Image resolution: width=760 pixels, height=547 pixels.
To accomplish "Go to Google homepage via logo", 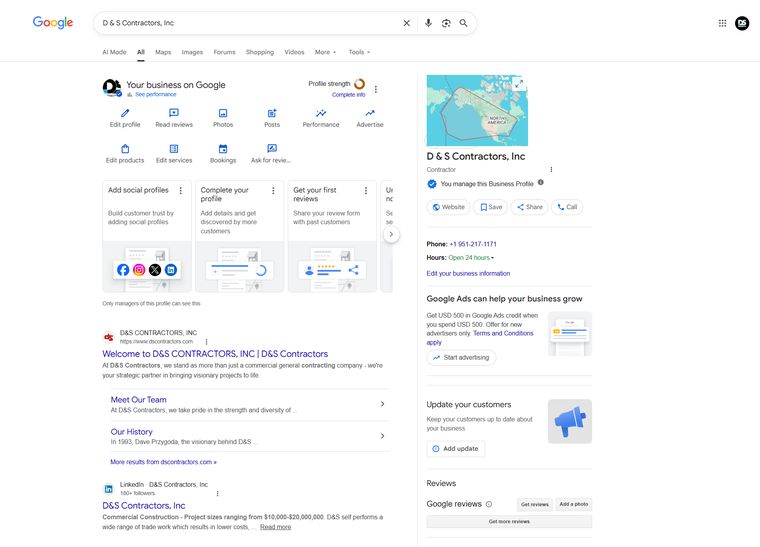I will click(53, 22).
